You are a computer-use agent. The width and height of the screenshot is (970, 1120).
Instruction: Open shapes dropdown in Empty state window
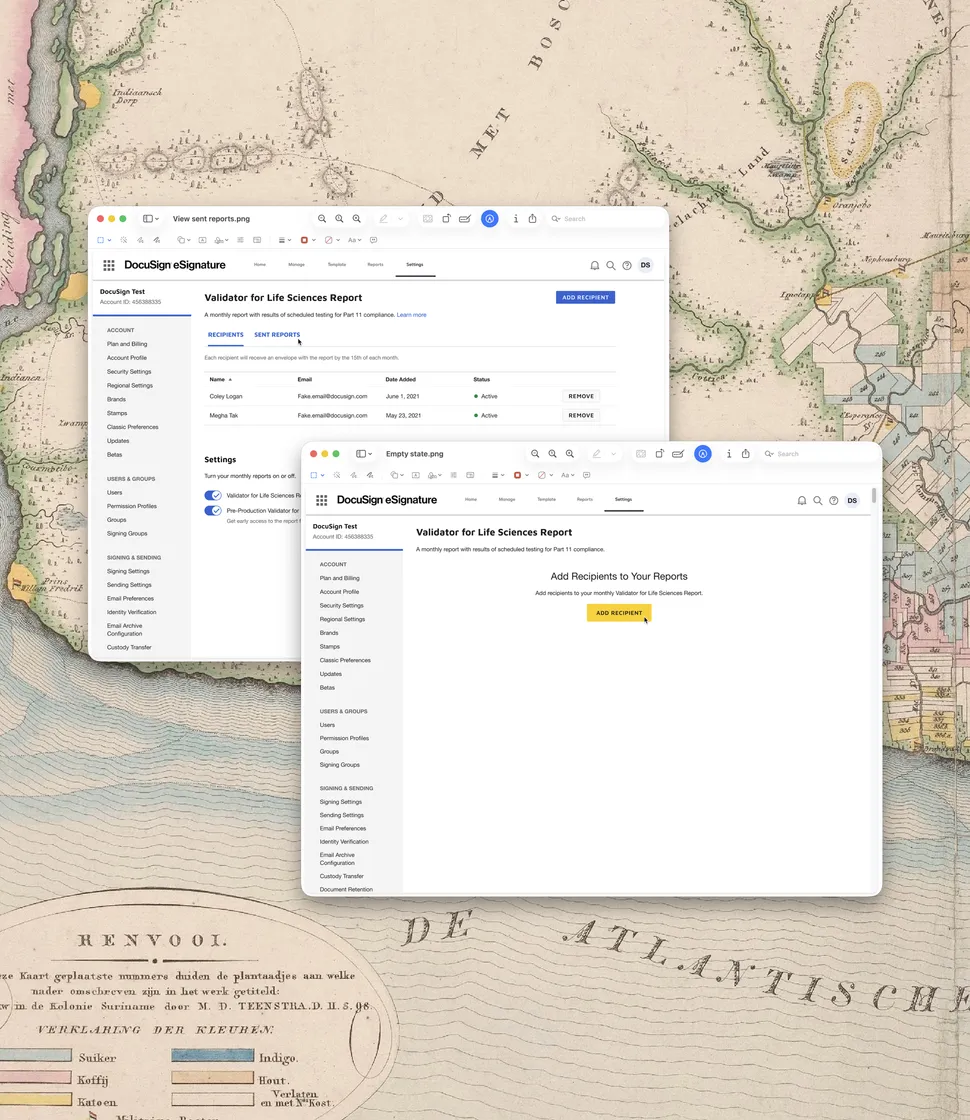click(396, 475)
